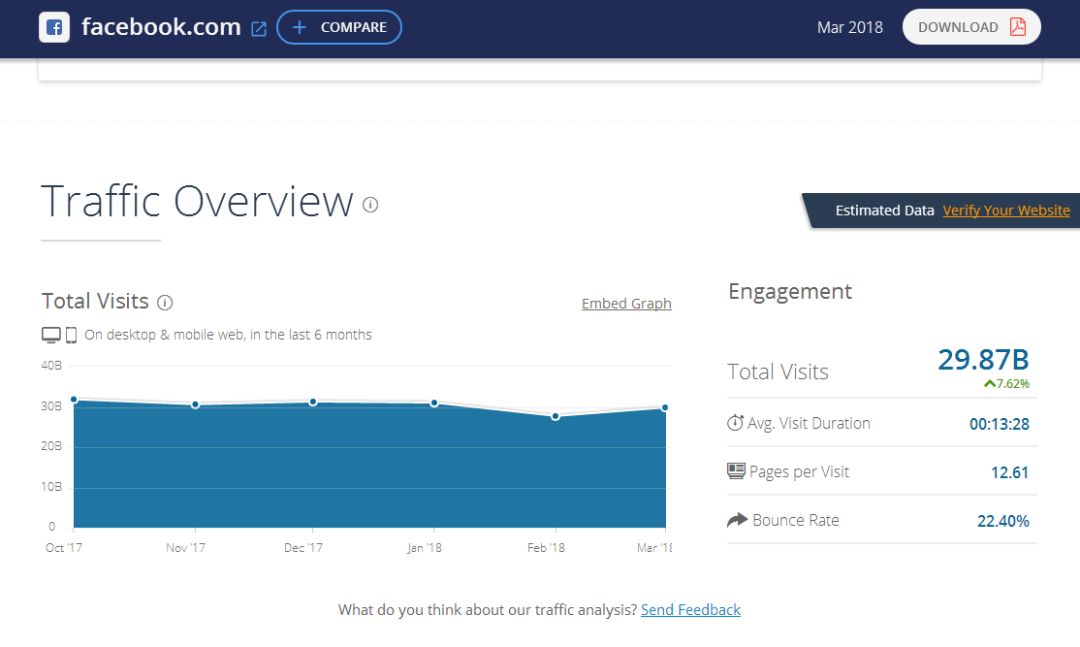Click the 10B axis label
Viewport: 1080px width, 647px height.
click(x=52, y=486)
